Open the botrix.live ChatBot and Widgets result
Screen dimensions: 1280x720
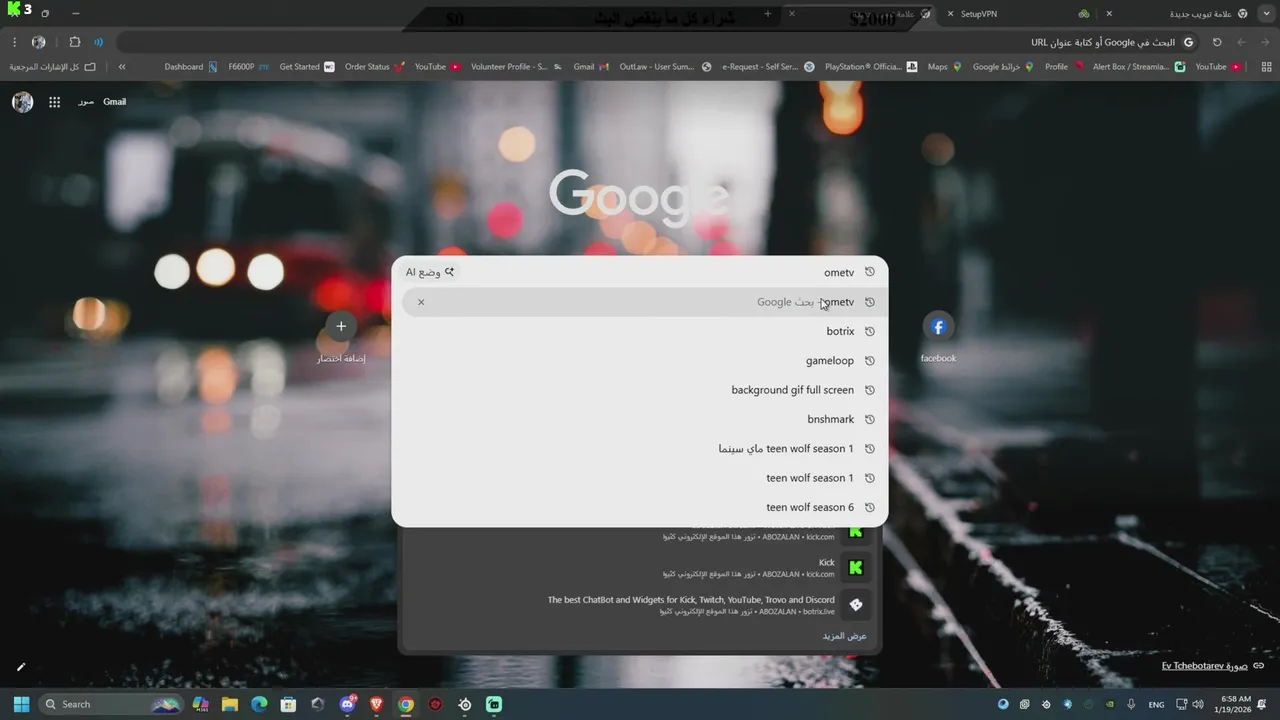click(x=640, y=605)
